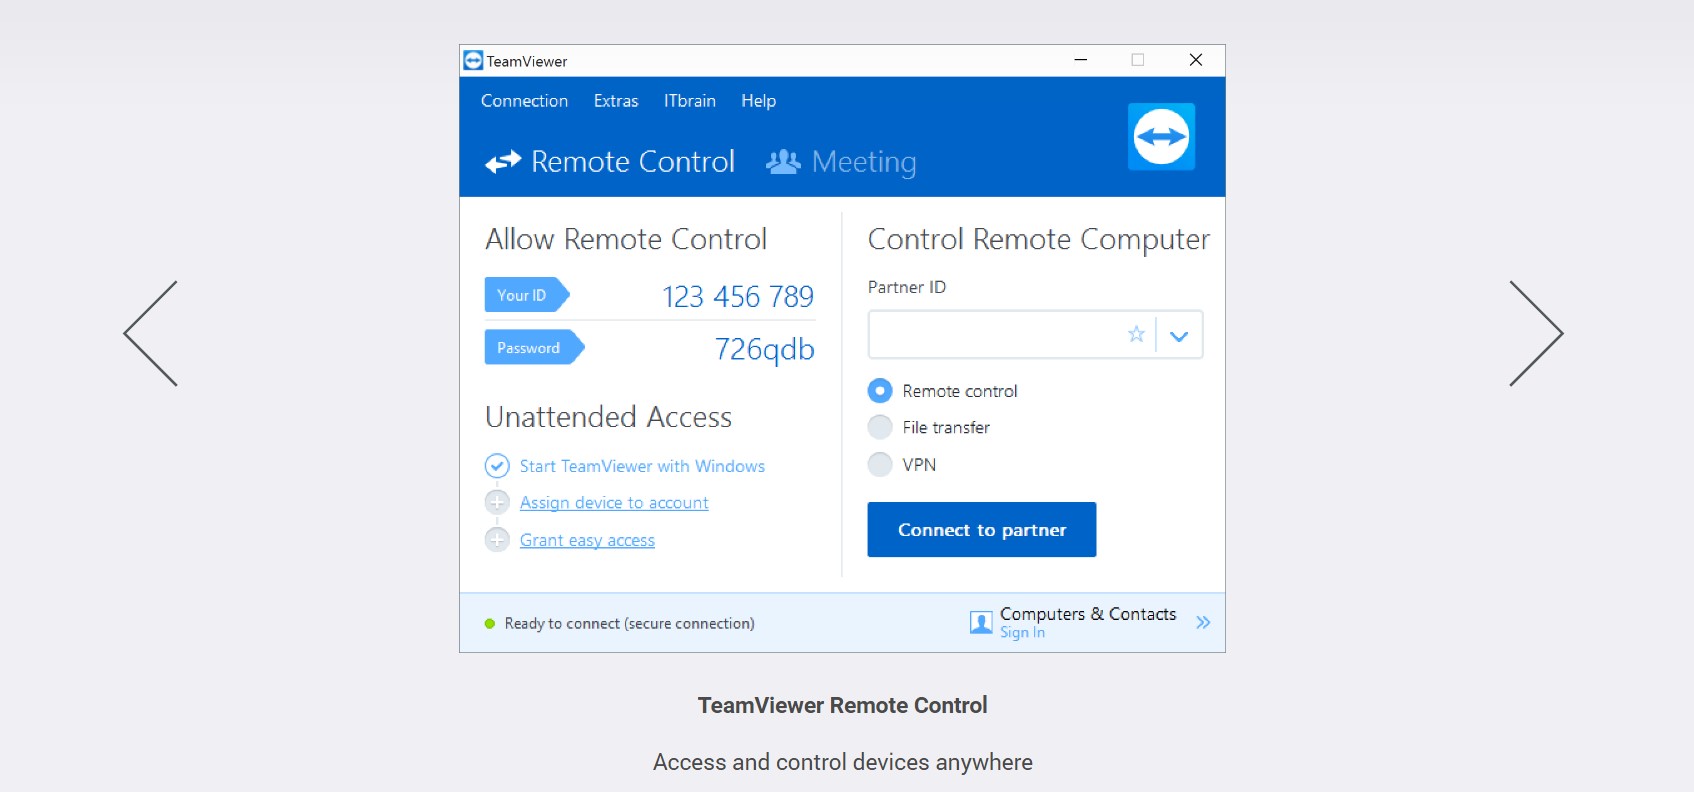Click the ID number 123 456 789
This screenshot has width=1694, height=792.
pyautogui.click(x=738, y=297)
